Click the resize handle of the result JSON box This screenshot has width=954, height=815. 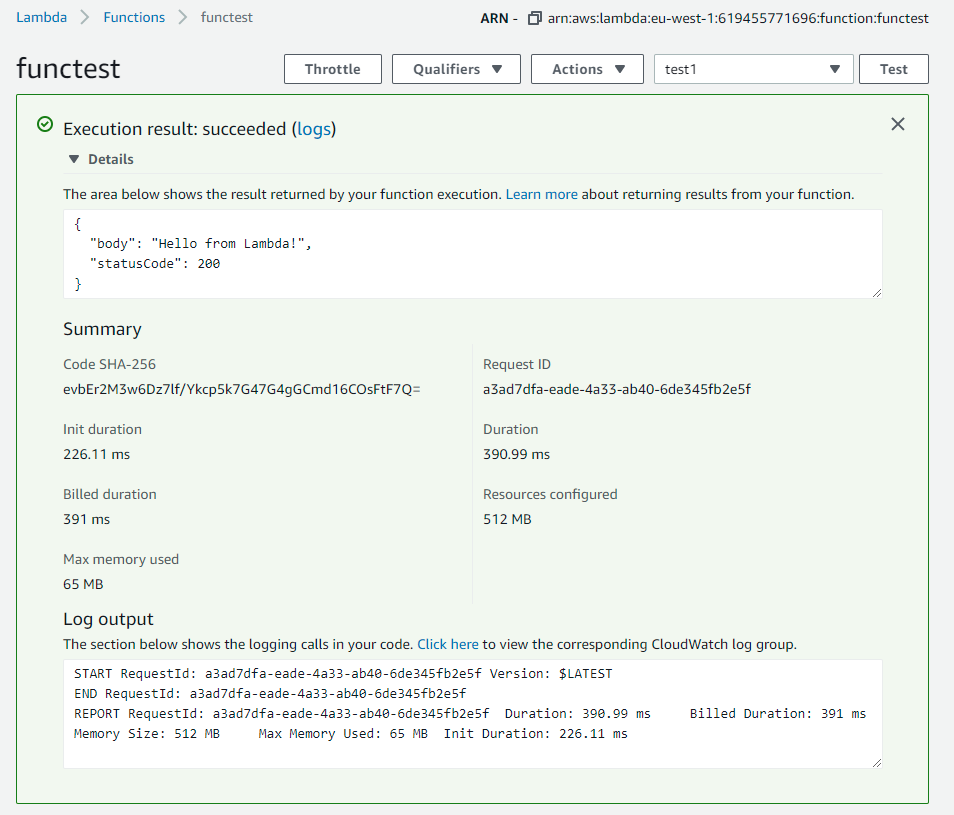[876, 293]
